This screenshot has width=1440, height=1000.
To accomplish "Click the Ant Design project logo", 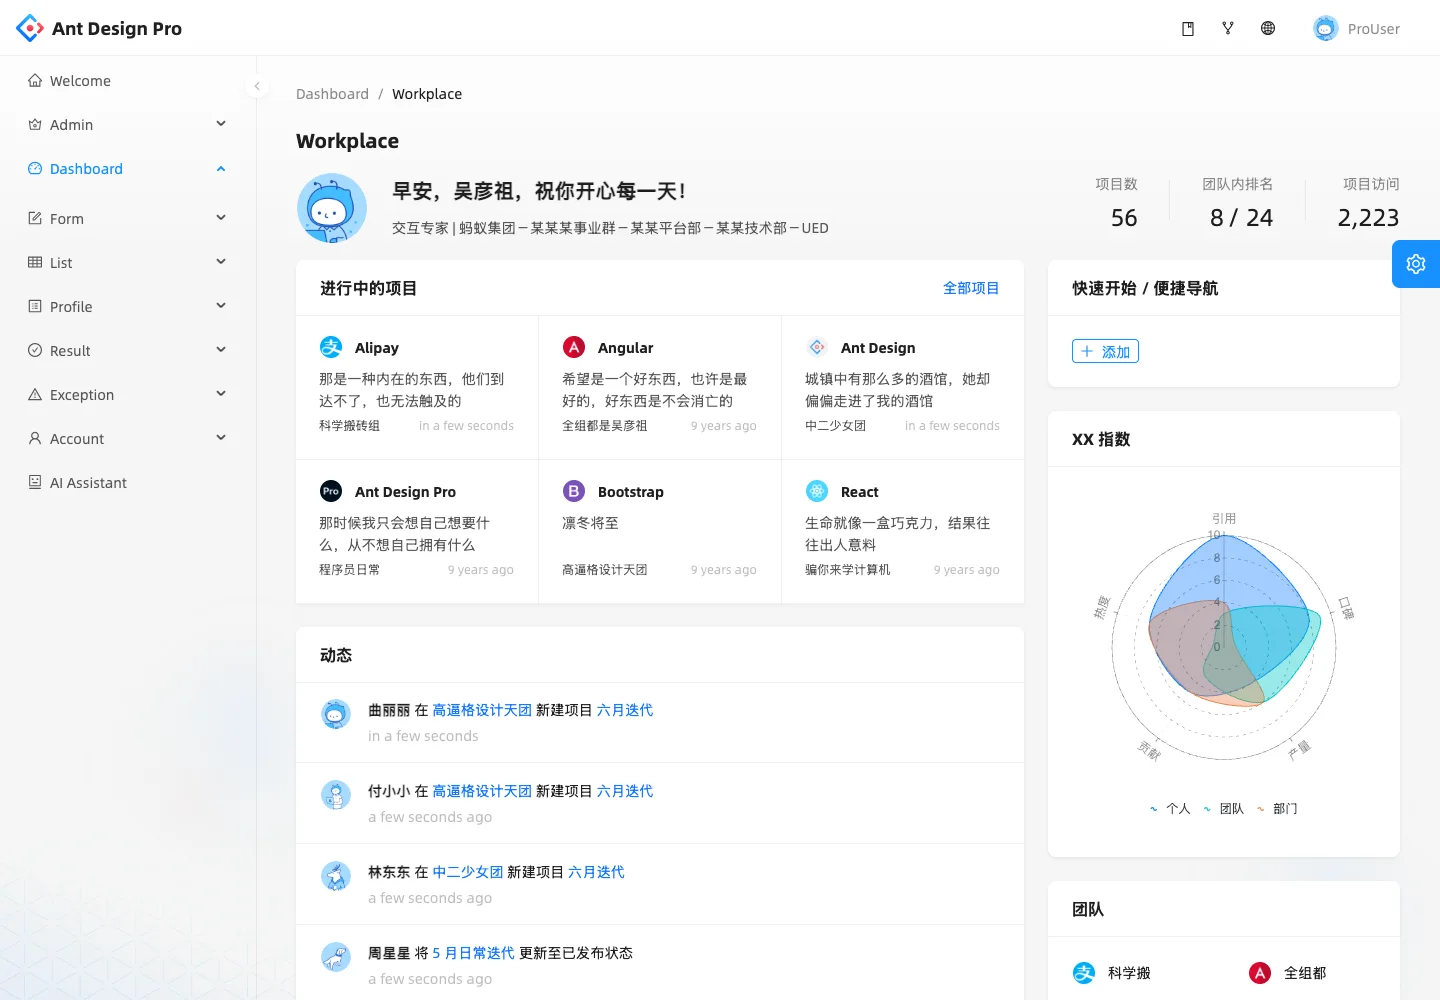I will [x=817, y=347].
